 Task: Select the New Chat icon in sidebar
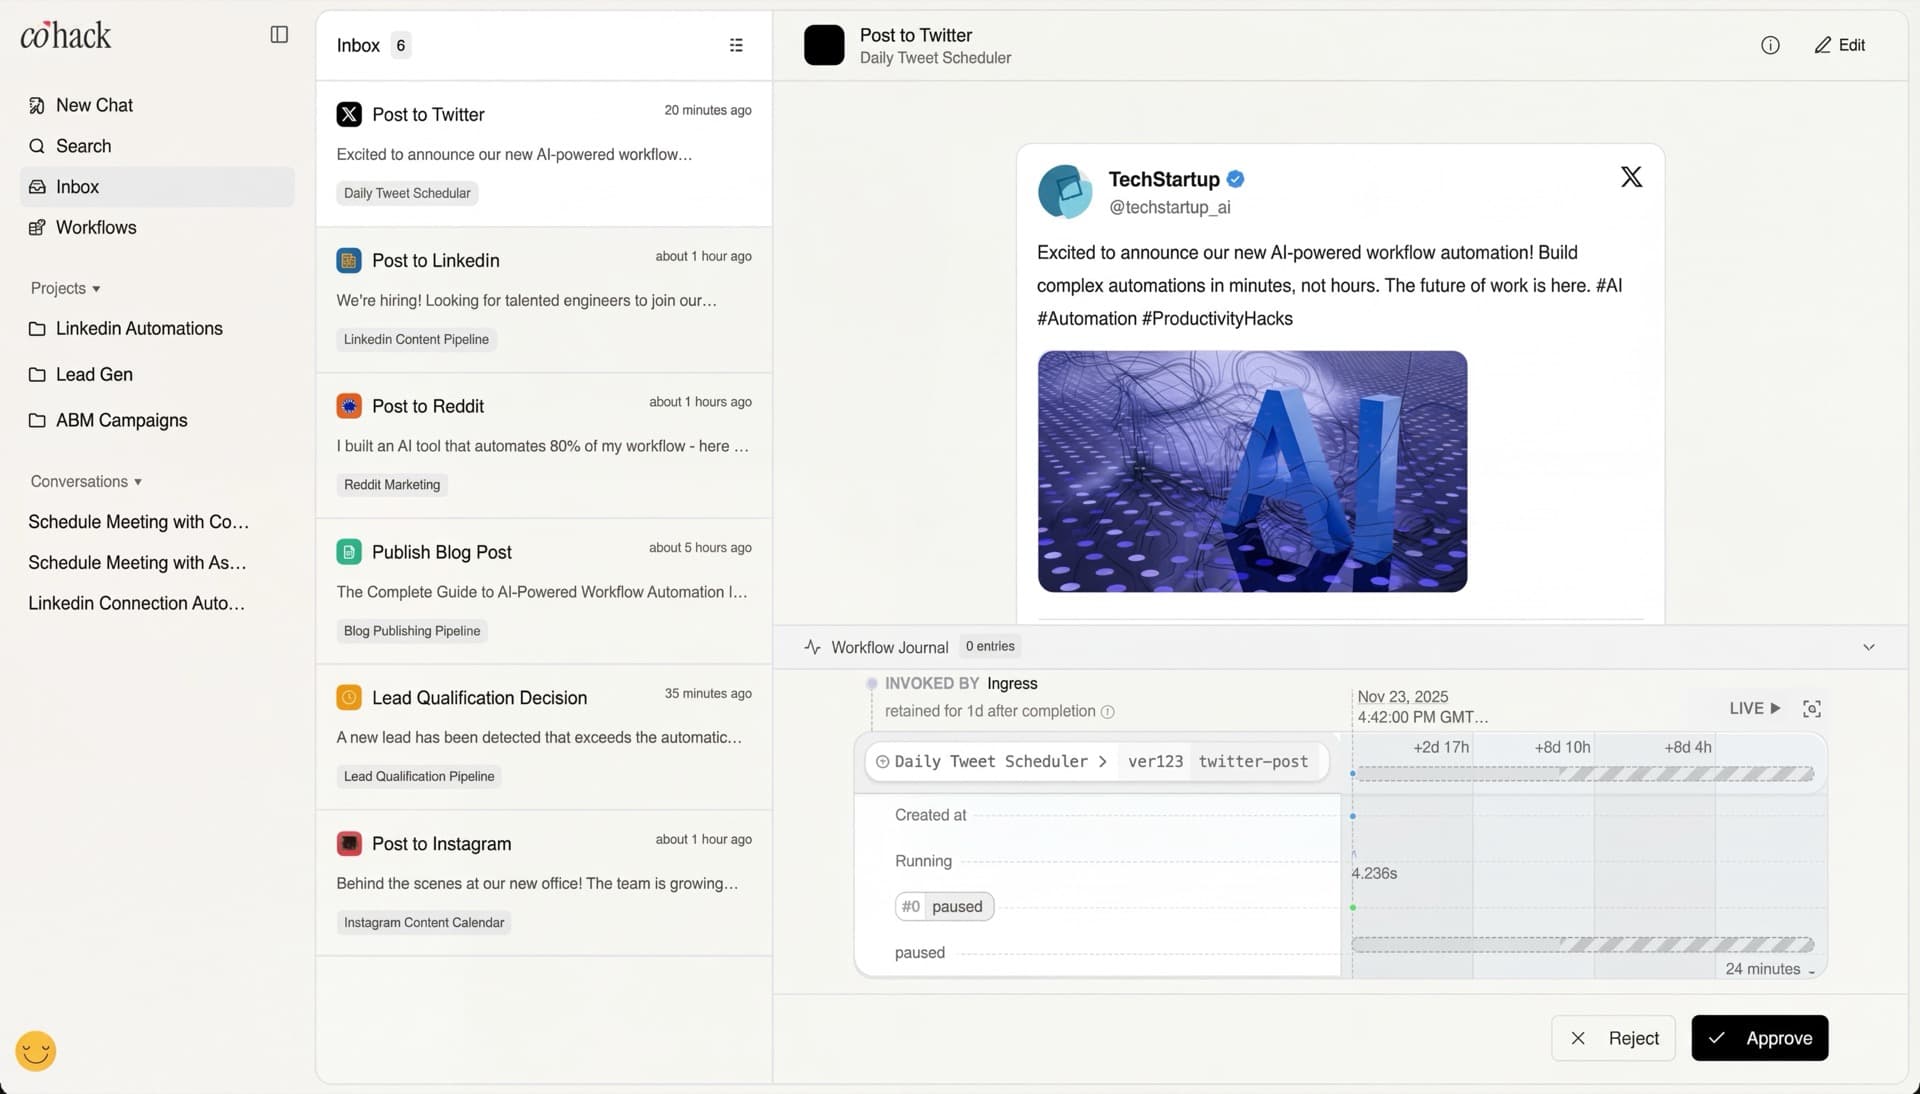pyautogui.click(x=36, y=105)
